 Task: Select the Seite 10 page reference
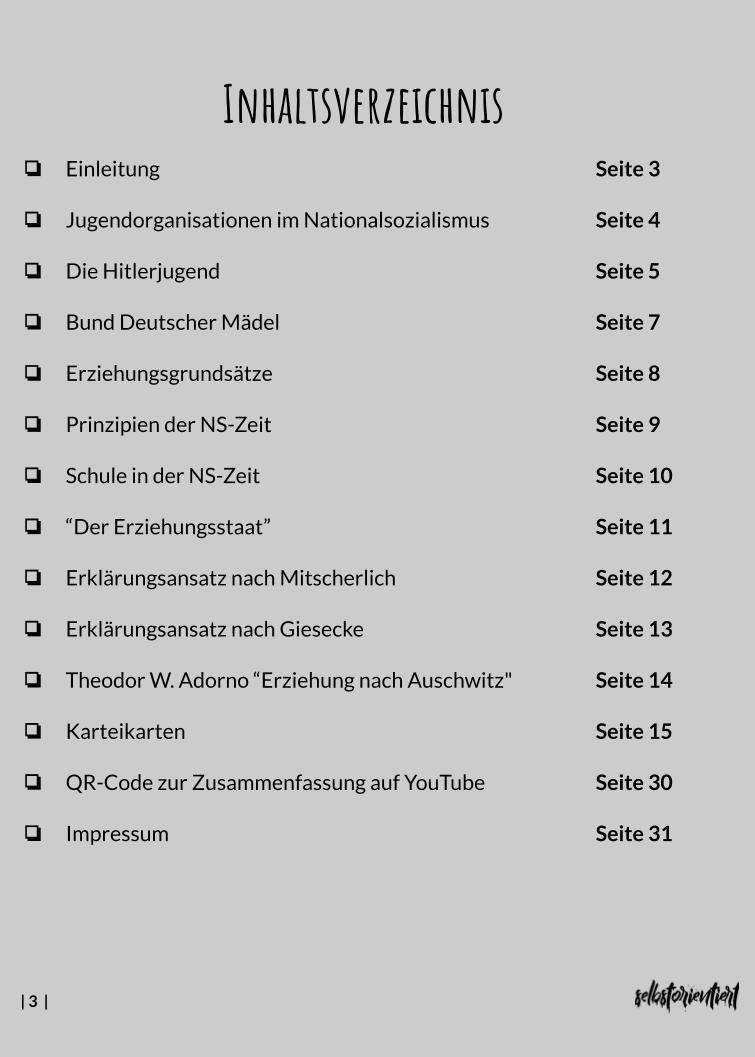tap(633, 475)
